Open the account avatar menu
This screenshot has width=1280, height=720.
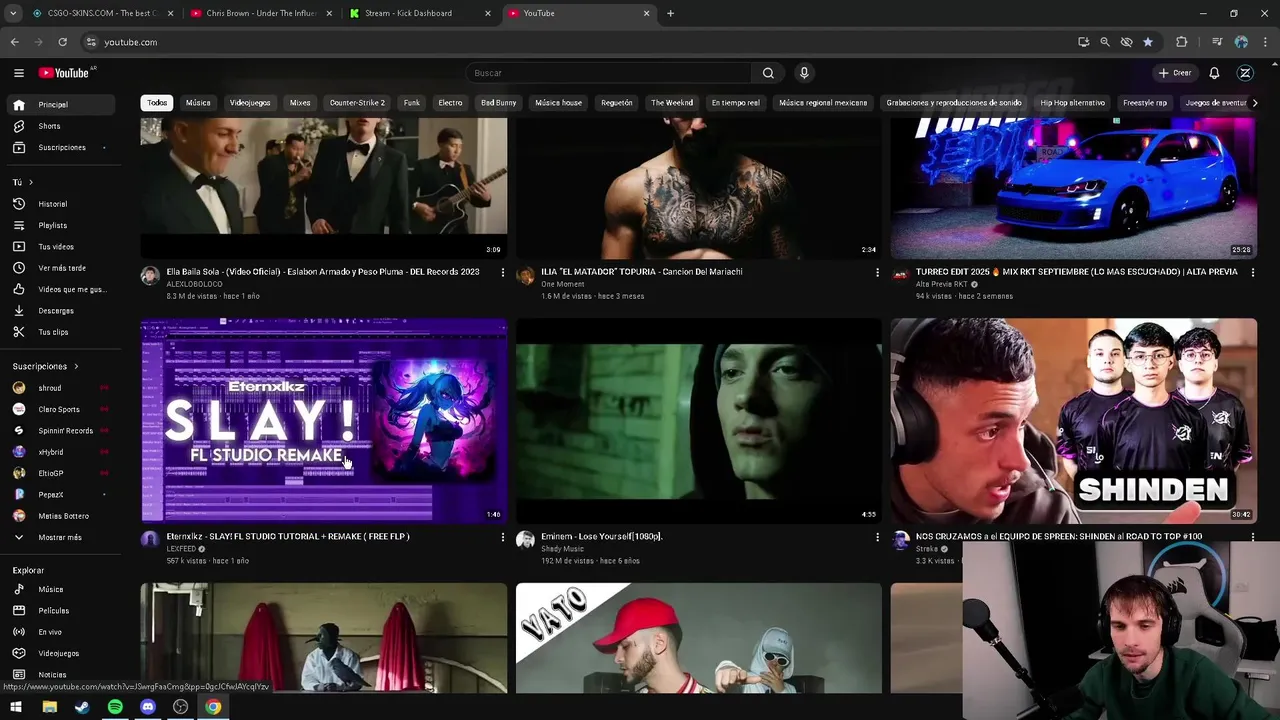coord(1245,73)
